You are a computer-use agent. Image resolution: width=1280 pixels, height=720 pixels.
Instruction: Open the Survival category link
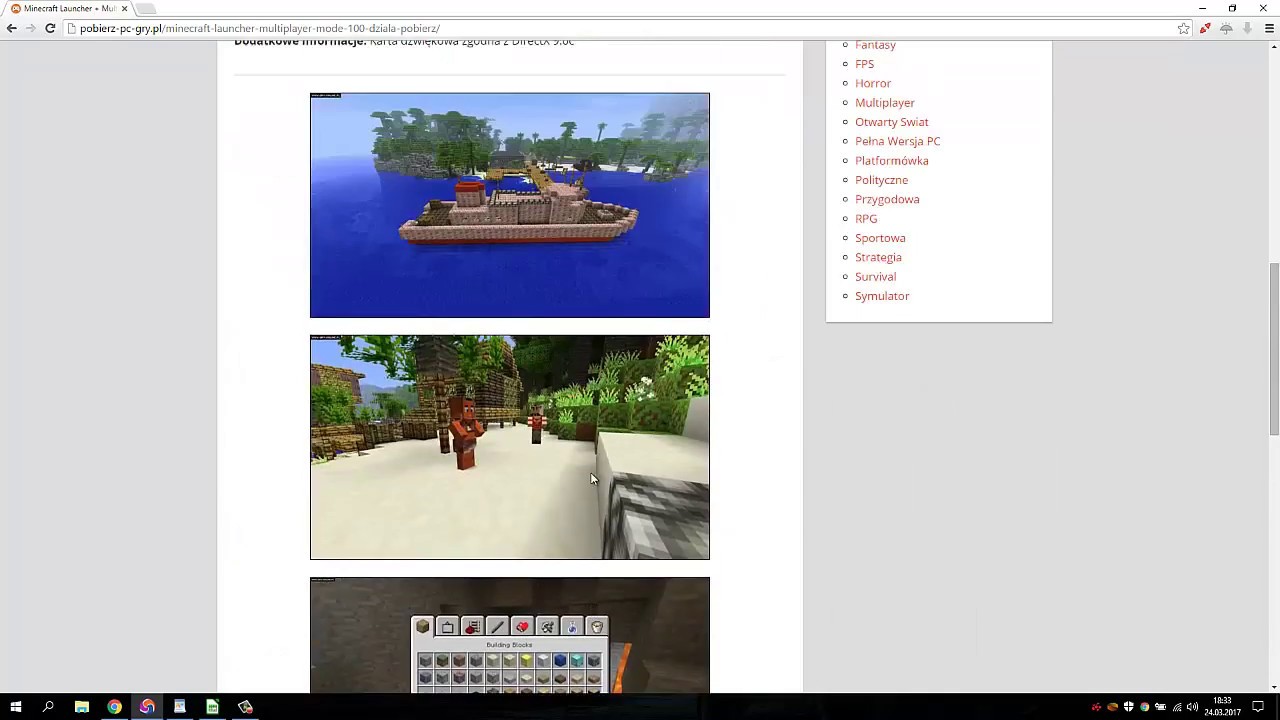[x=875, y=276]
